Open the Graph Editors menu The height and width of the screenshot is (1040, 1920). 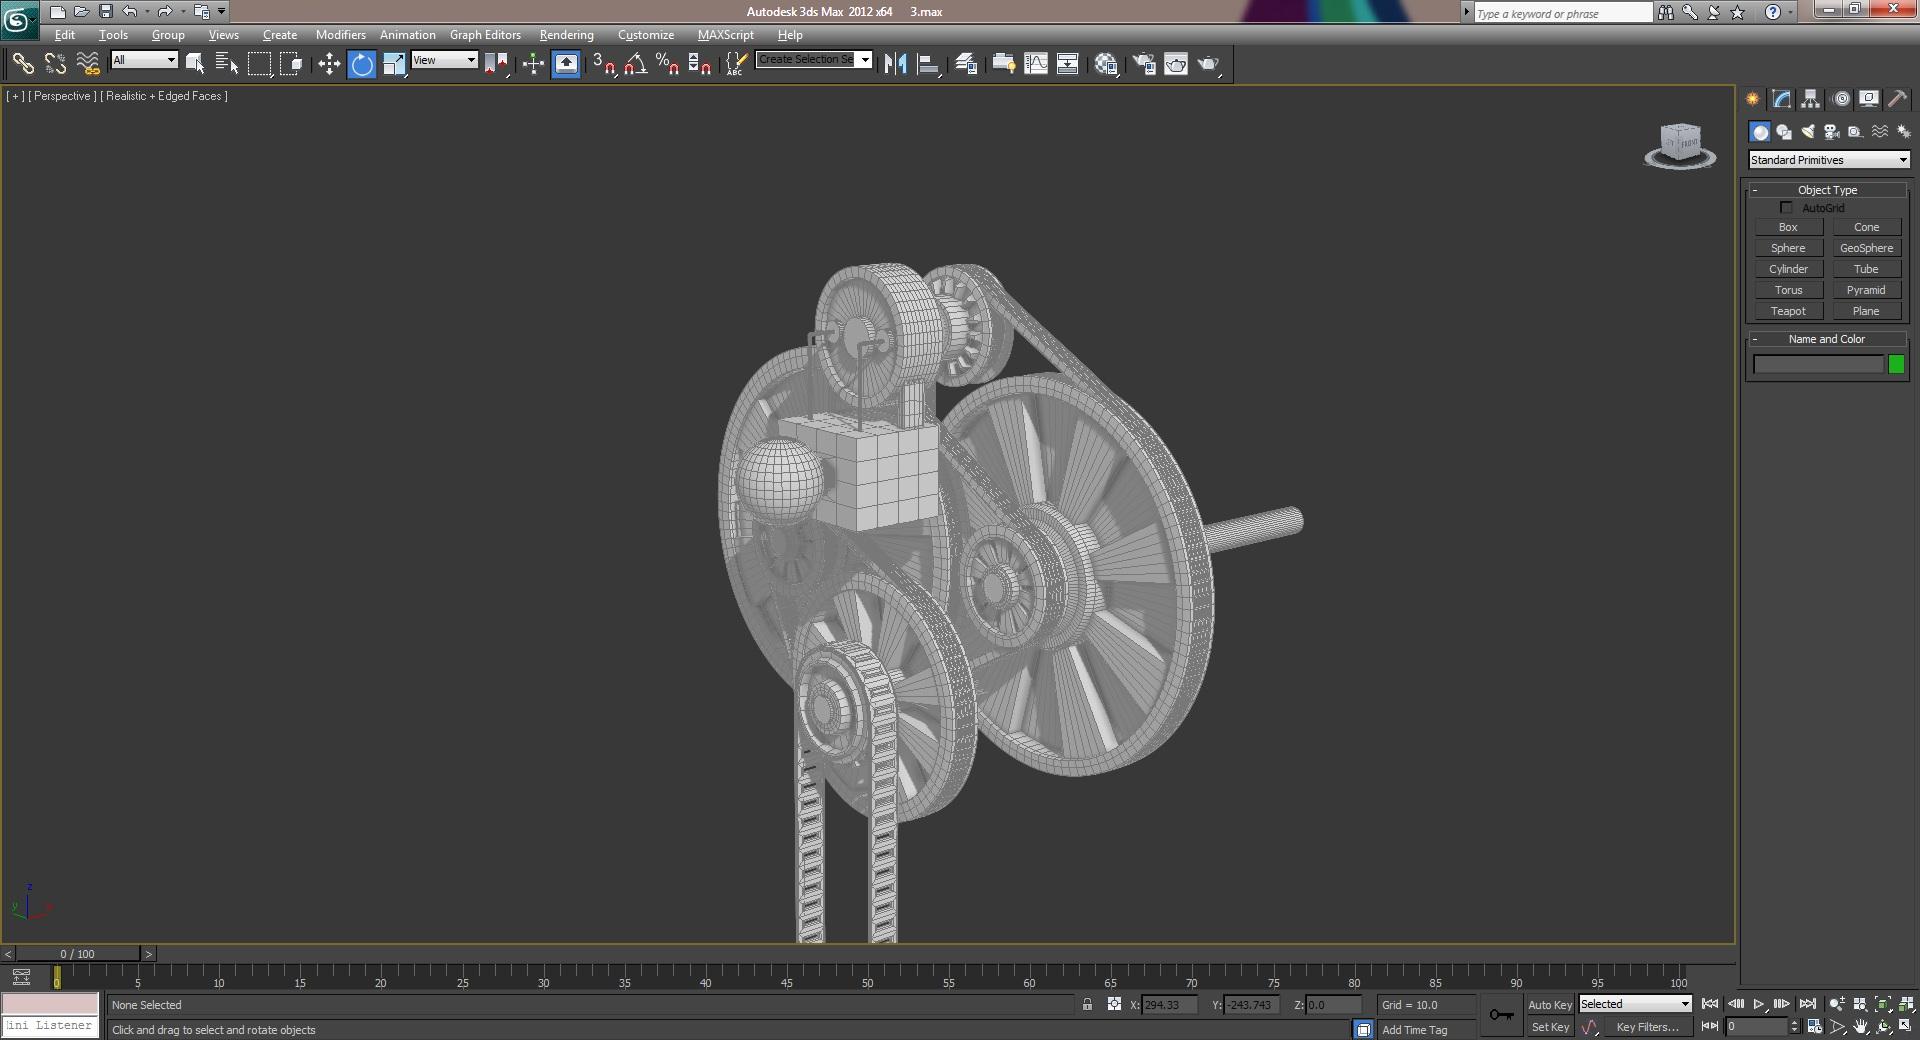click(485, 35)
